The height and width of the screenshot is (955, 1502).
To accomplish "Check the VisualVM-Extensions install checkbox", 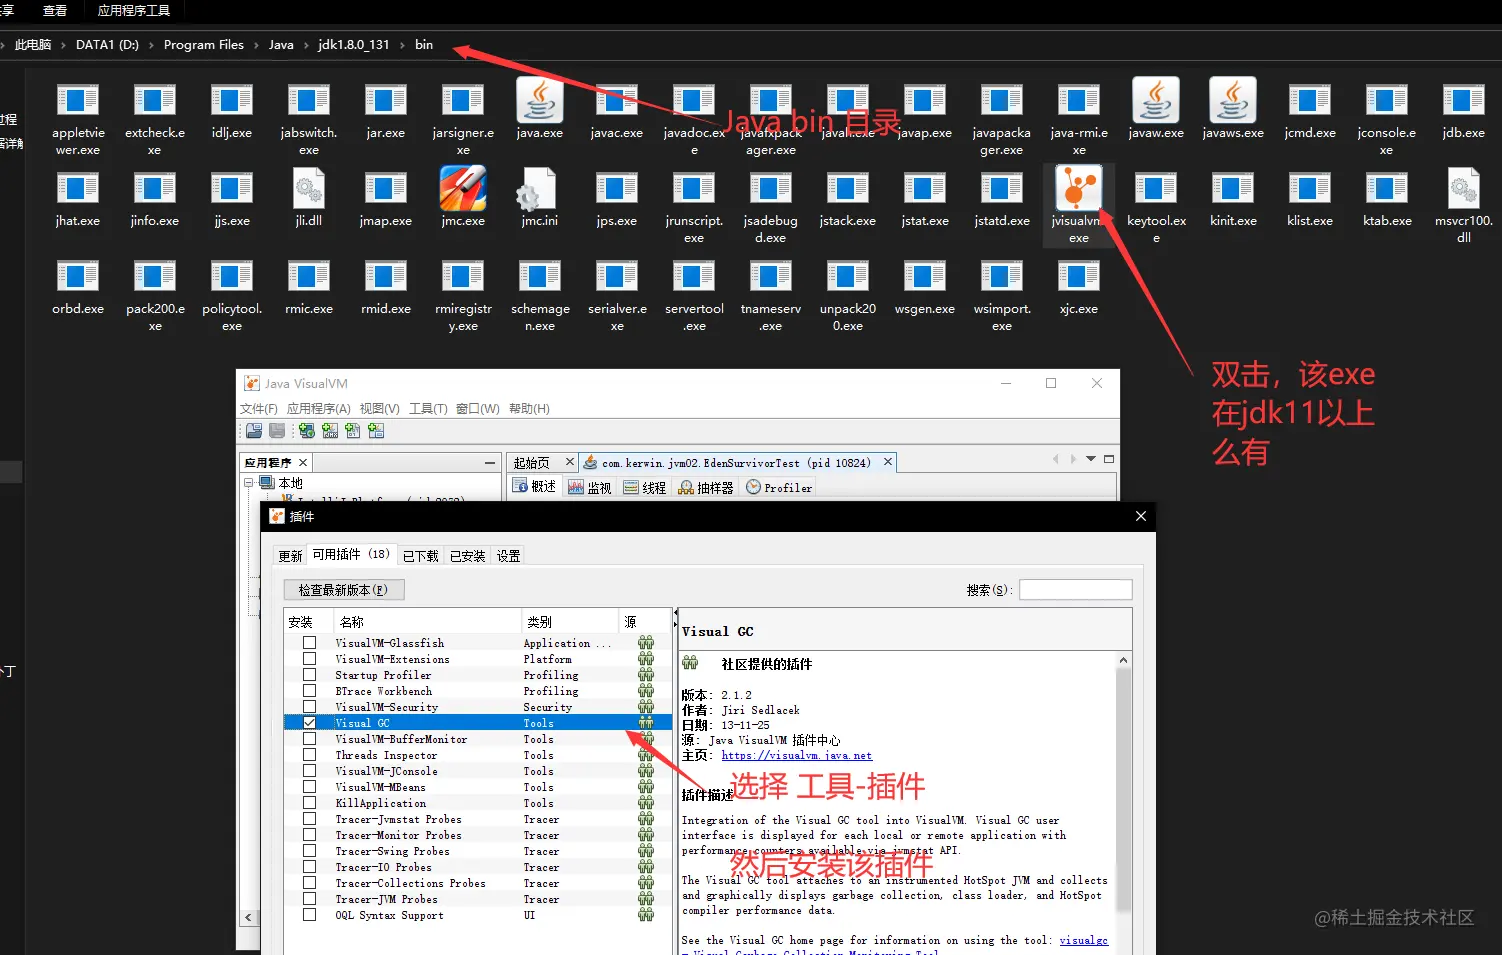I will click(x=310, y=659).
